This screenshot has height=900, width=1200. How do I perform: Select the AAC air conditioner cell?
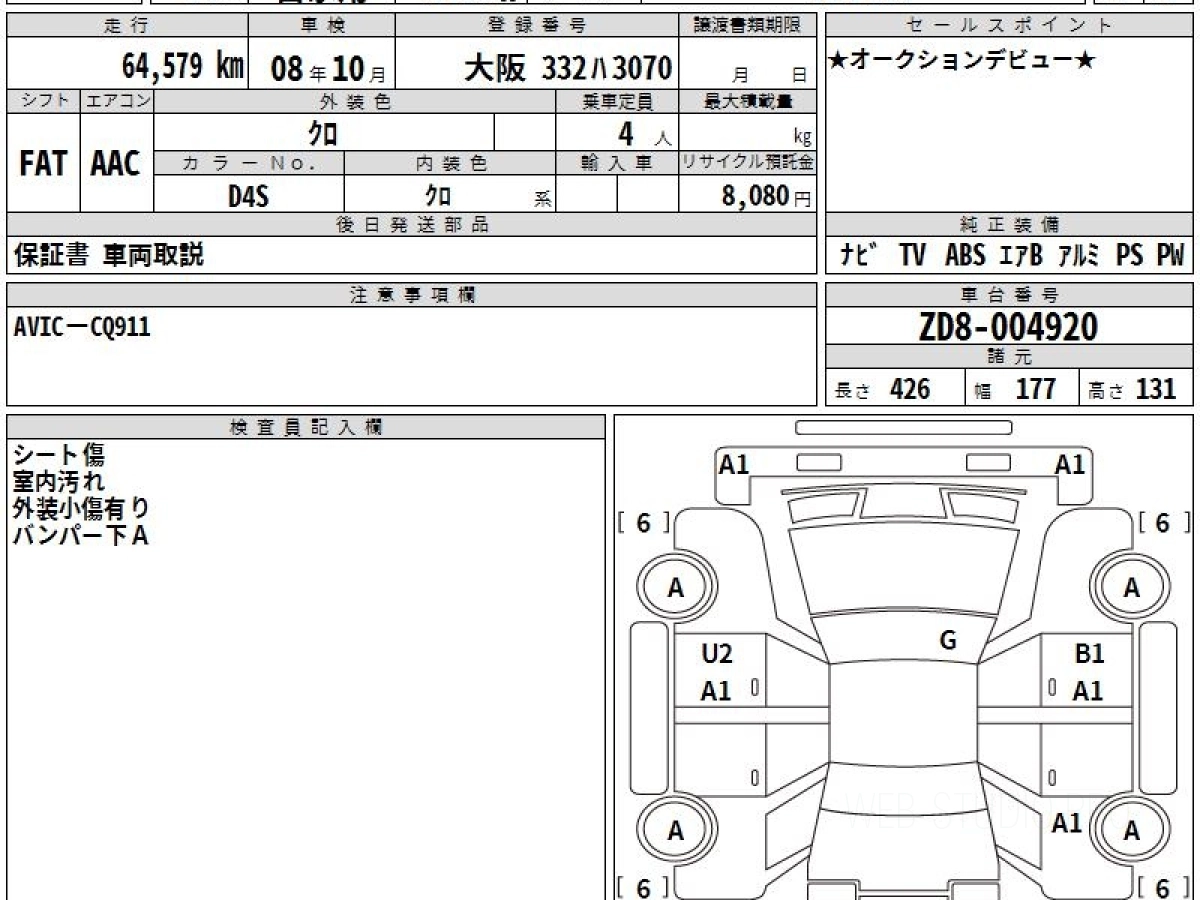click(116, 164)
